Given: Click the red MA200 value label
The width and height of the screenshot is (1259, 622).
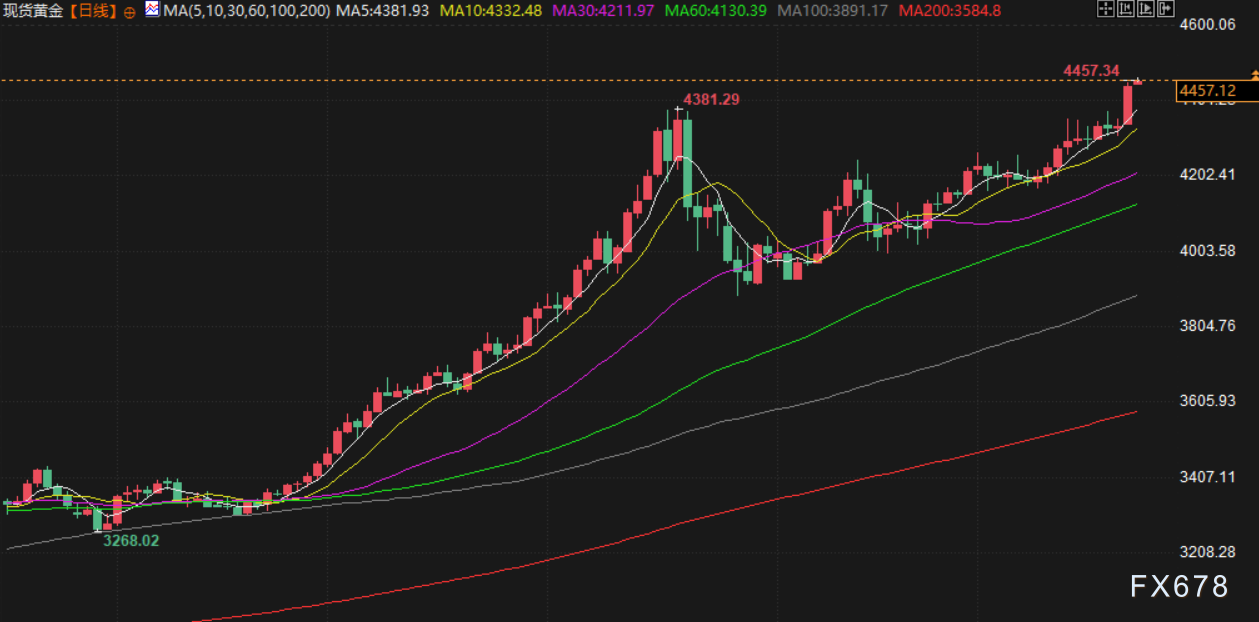Looking at the screenshot, I should point(949,11).
